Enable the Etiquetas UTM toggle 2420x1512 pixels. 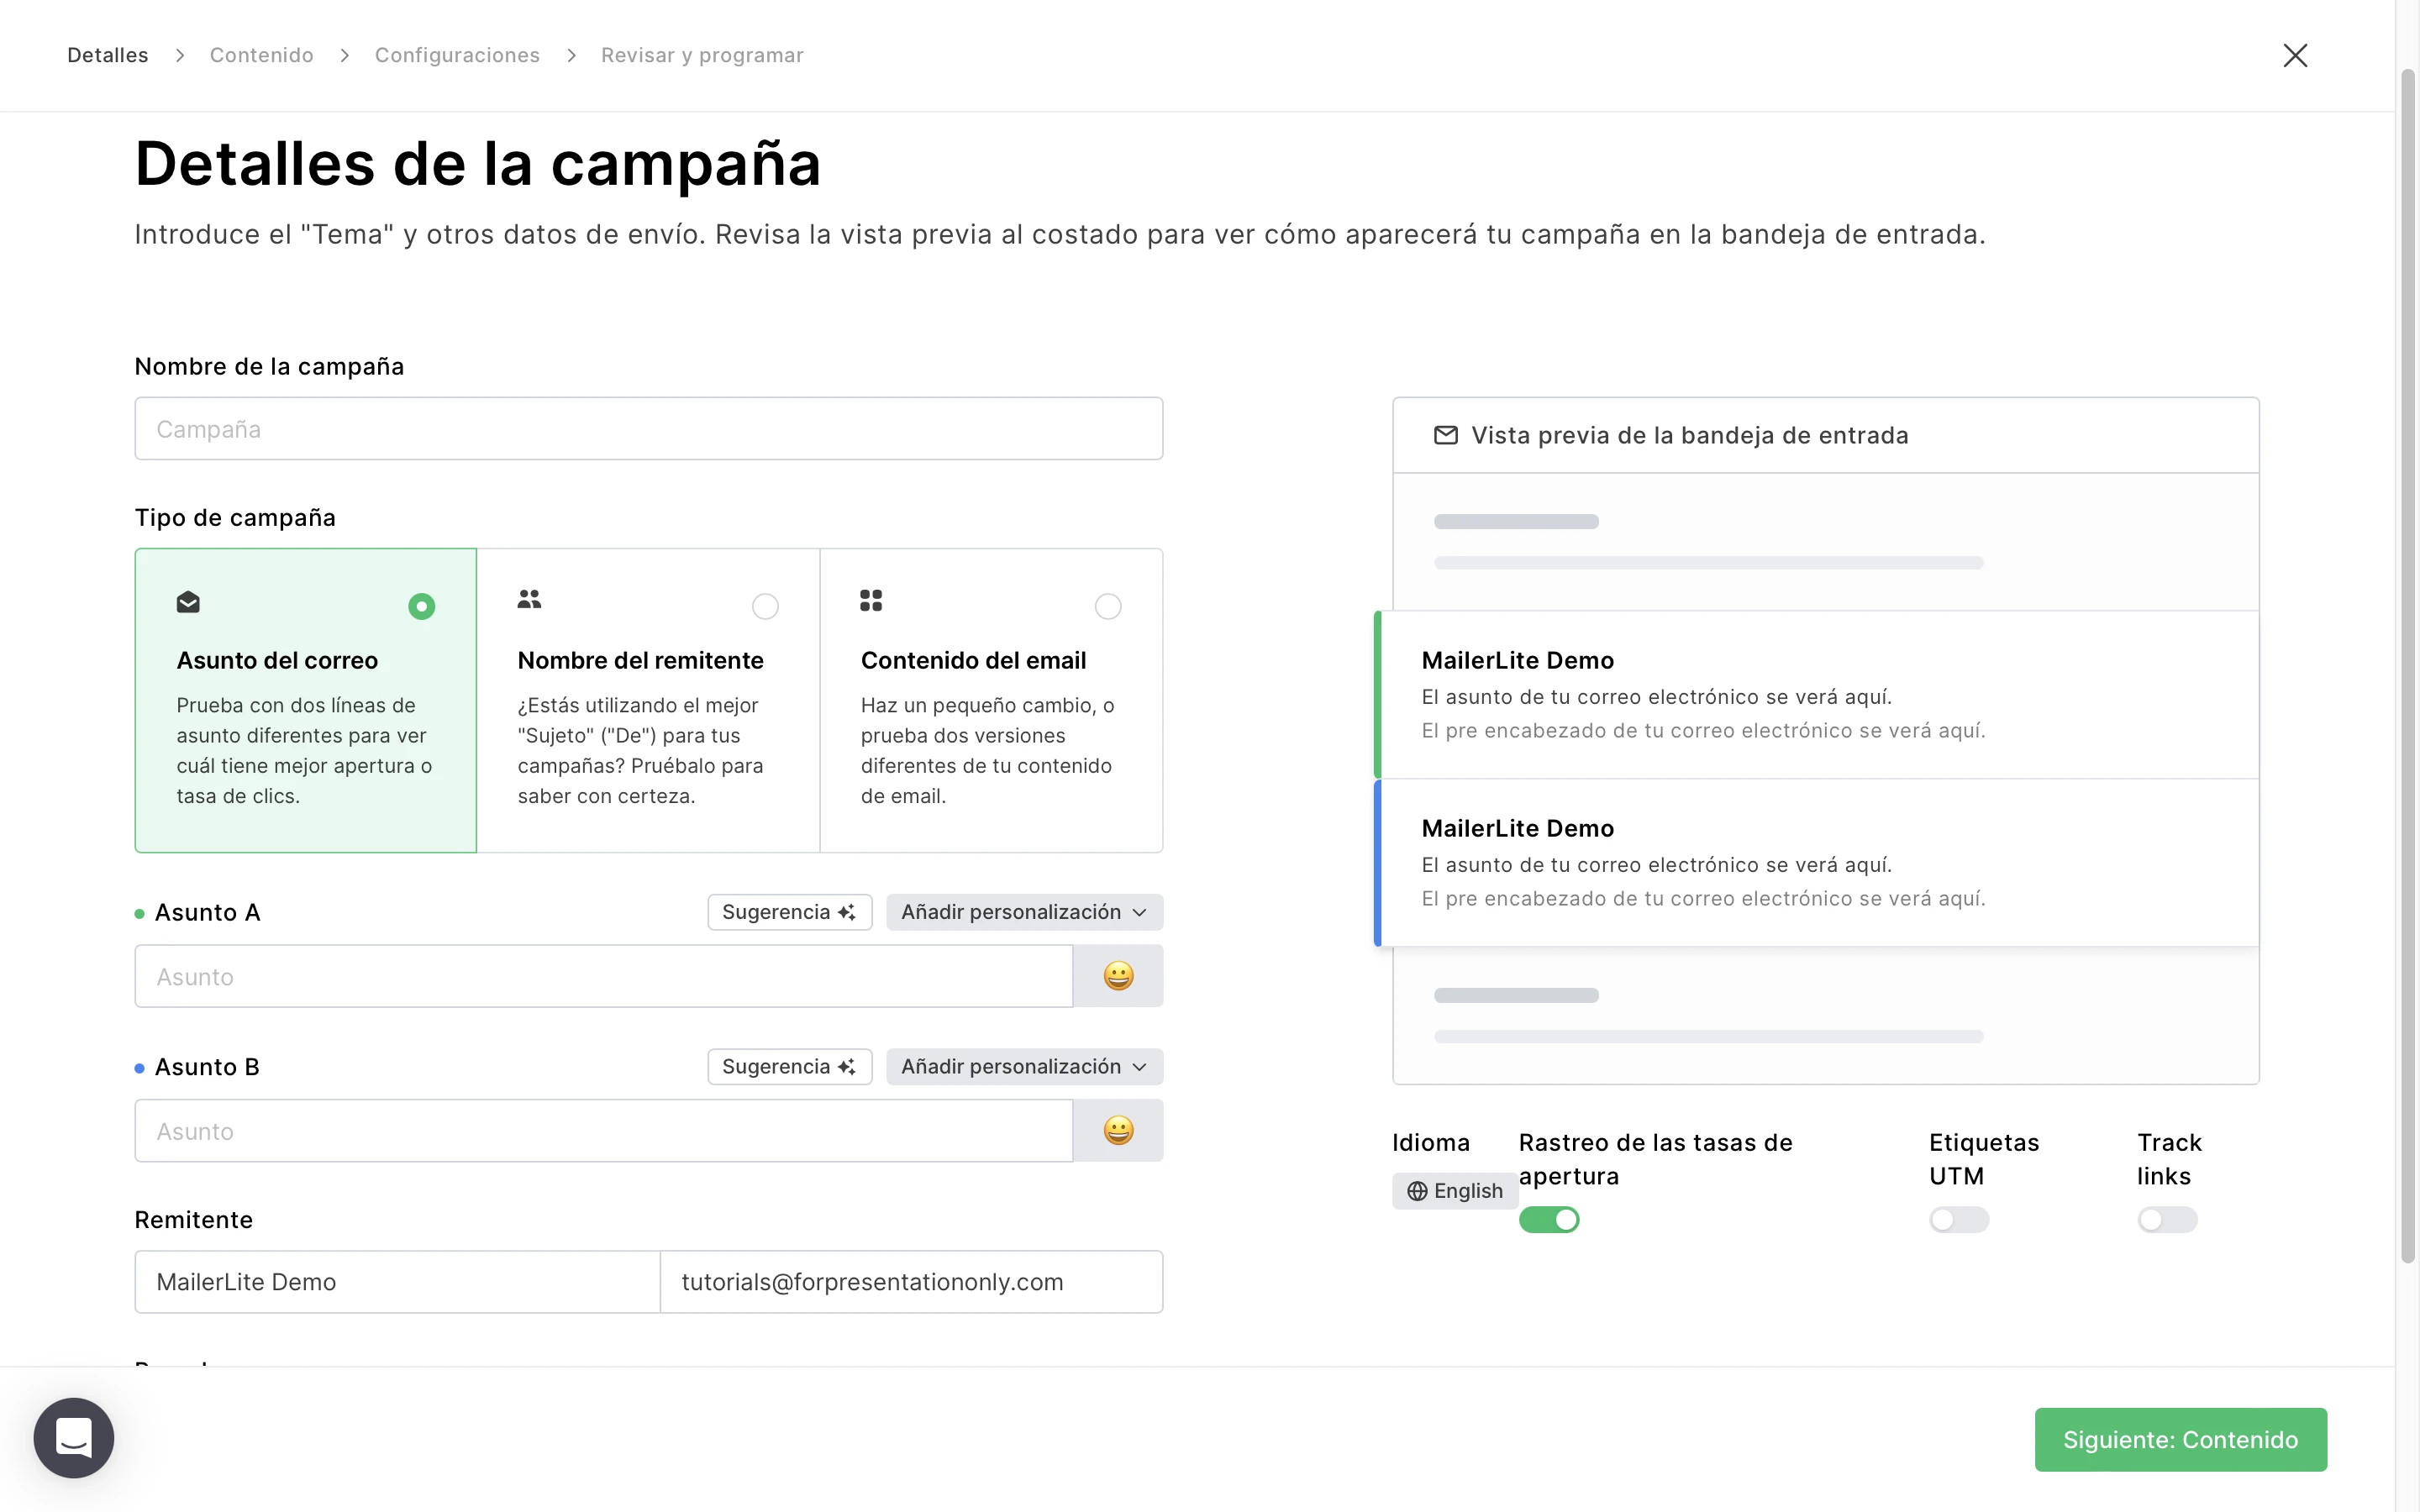1958,1220
